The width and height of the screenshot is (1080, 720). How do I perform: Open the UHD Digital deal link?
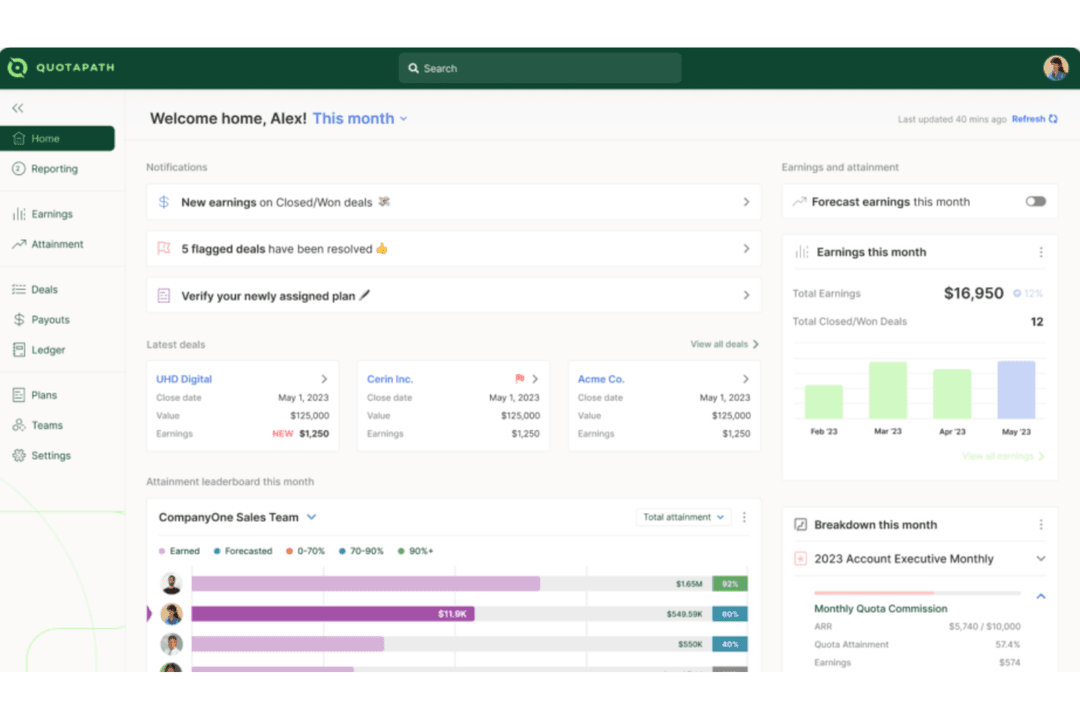click(184, 379)
